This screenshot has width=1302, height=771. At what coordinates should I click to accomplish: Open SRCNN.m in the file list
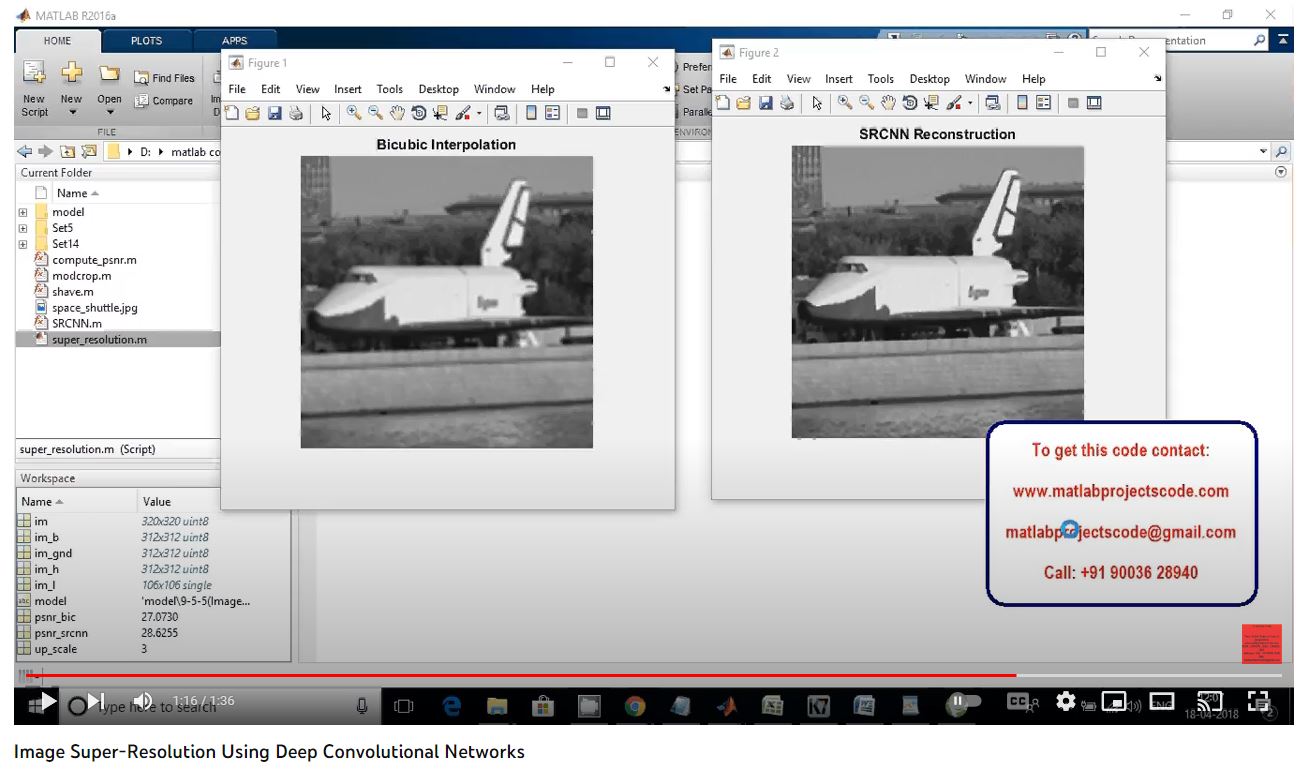(x=76, y=323)
